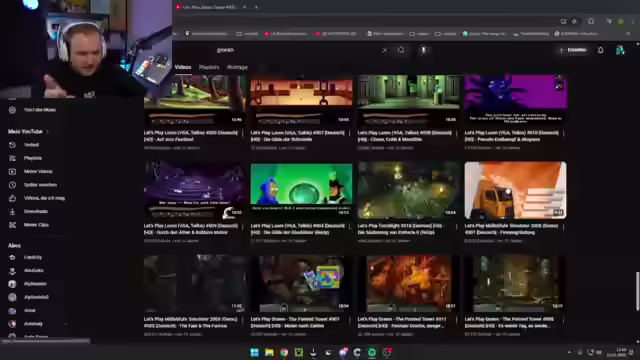The image size is (640, 360).
Task: Click the search magnifier icon
Action: pyautogui.click(x=401, y=50)
